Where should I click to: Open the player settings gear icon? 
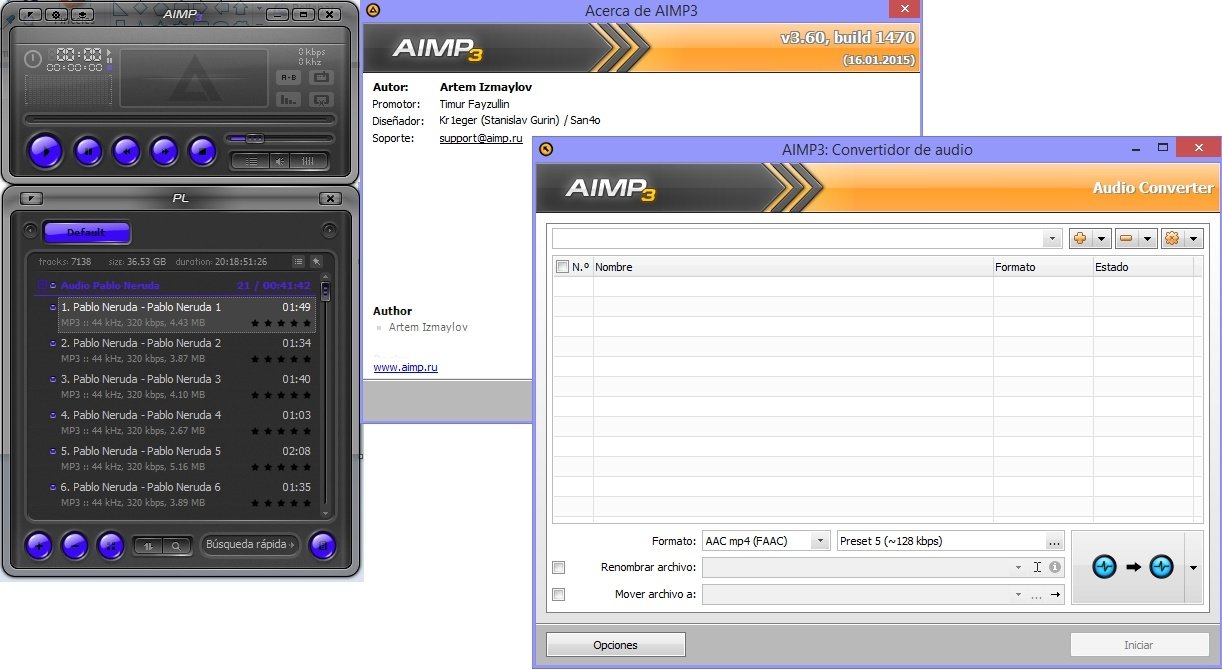pyautogui.click(x=57, y=15)
